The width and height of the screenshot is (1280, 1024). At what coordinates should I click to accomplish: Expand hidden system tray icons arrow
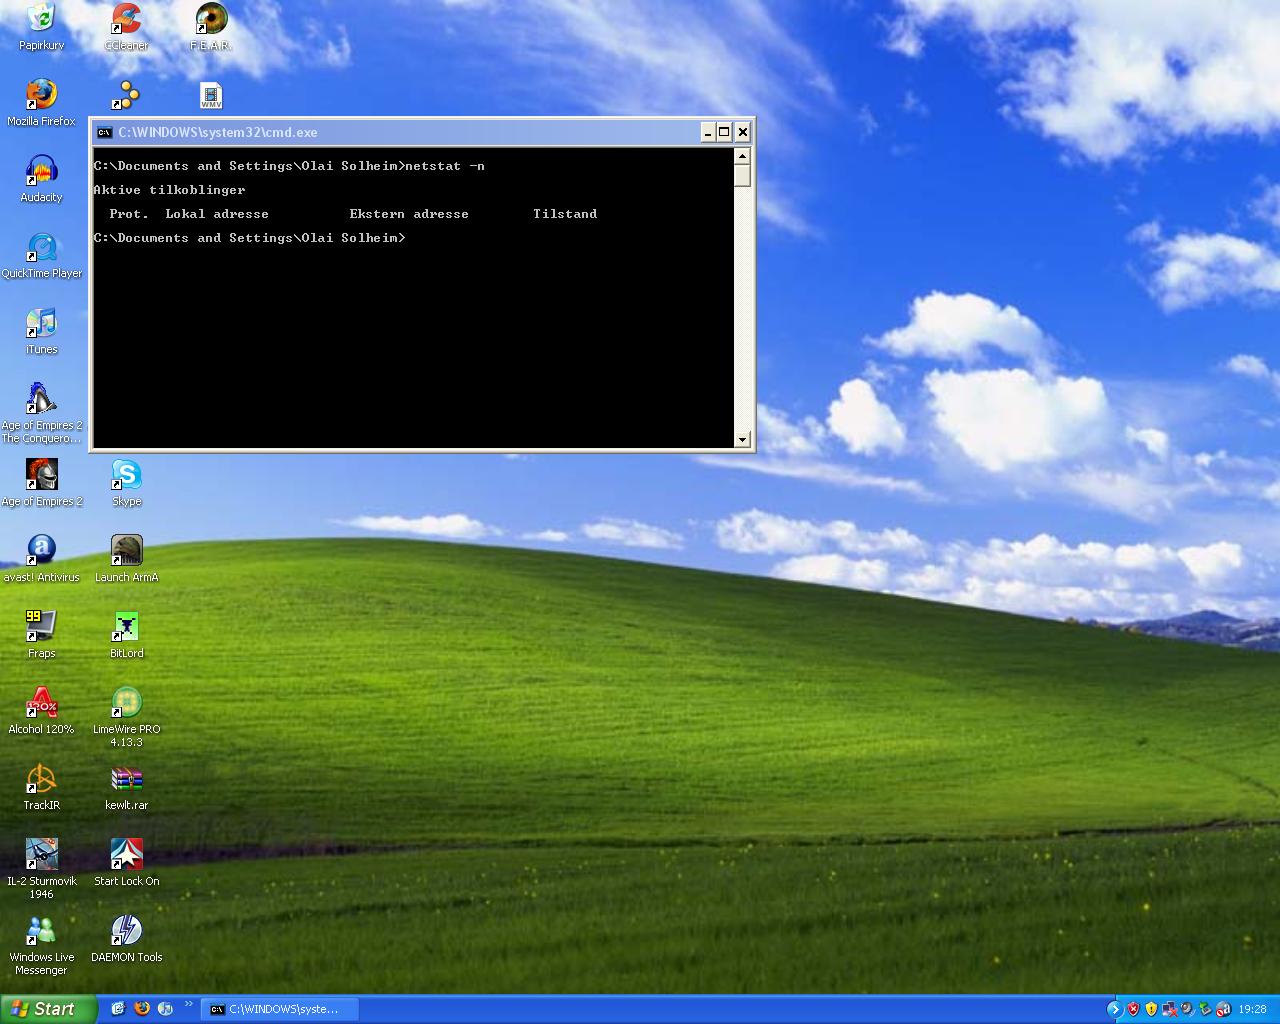coord(1115,1009)
